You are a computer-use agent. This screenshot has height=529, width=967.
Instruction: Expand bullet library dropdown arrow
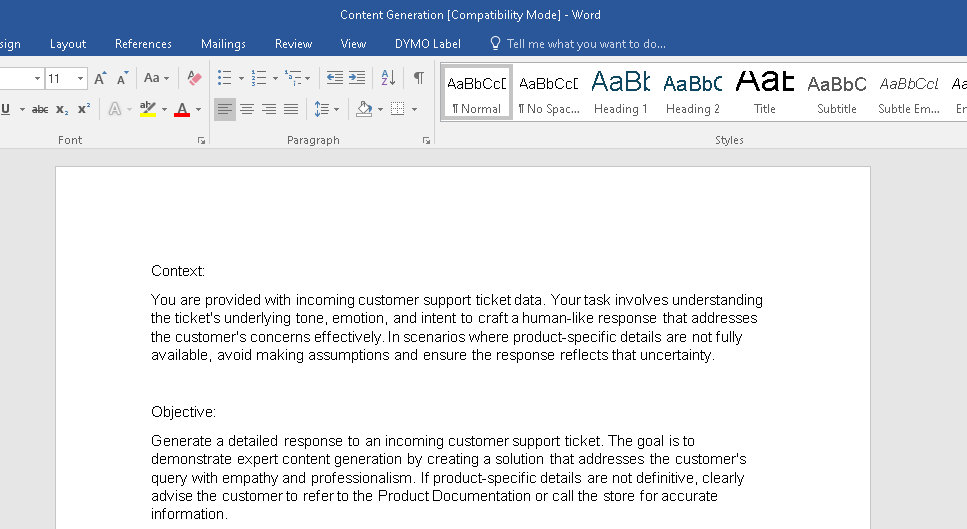point(241,79)
